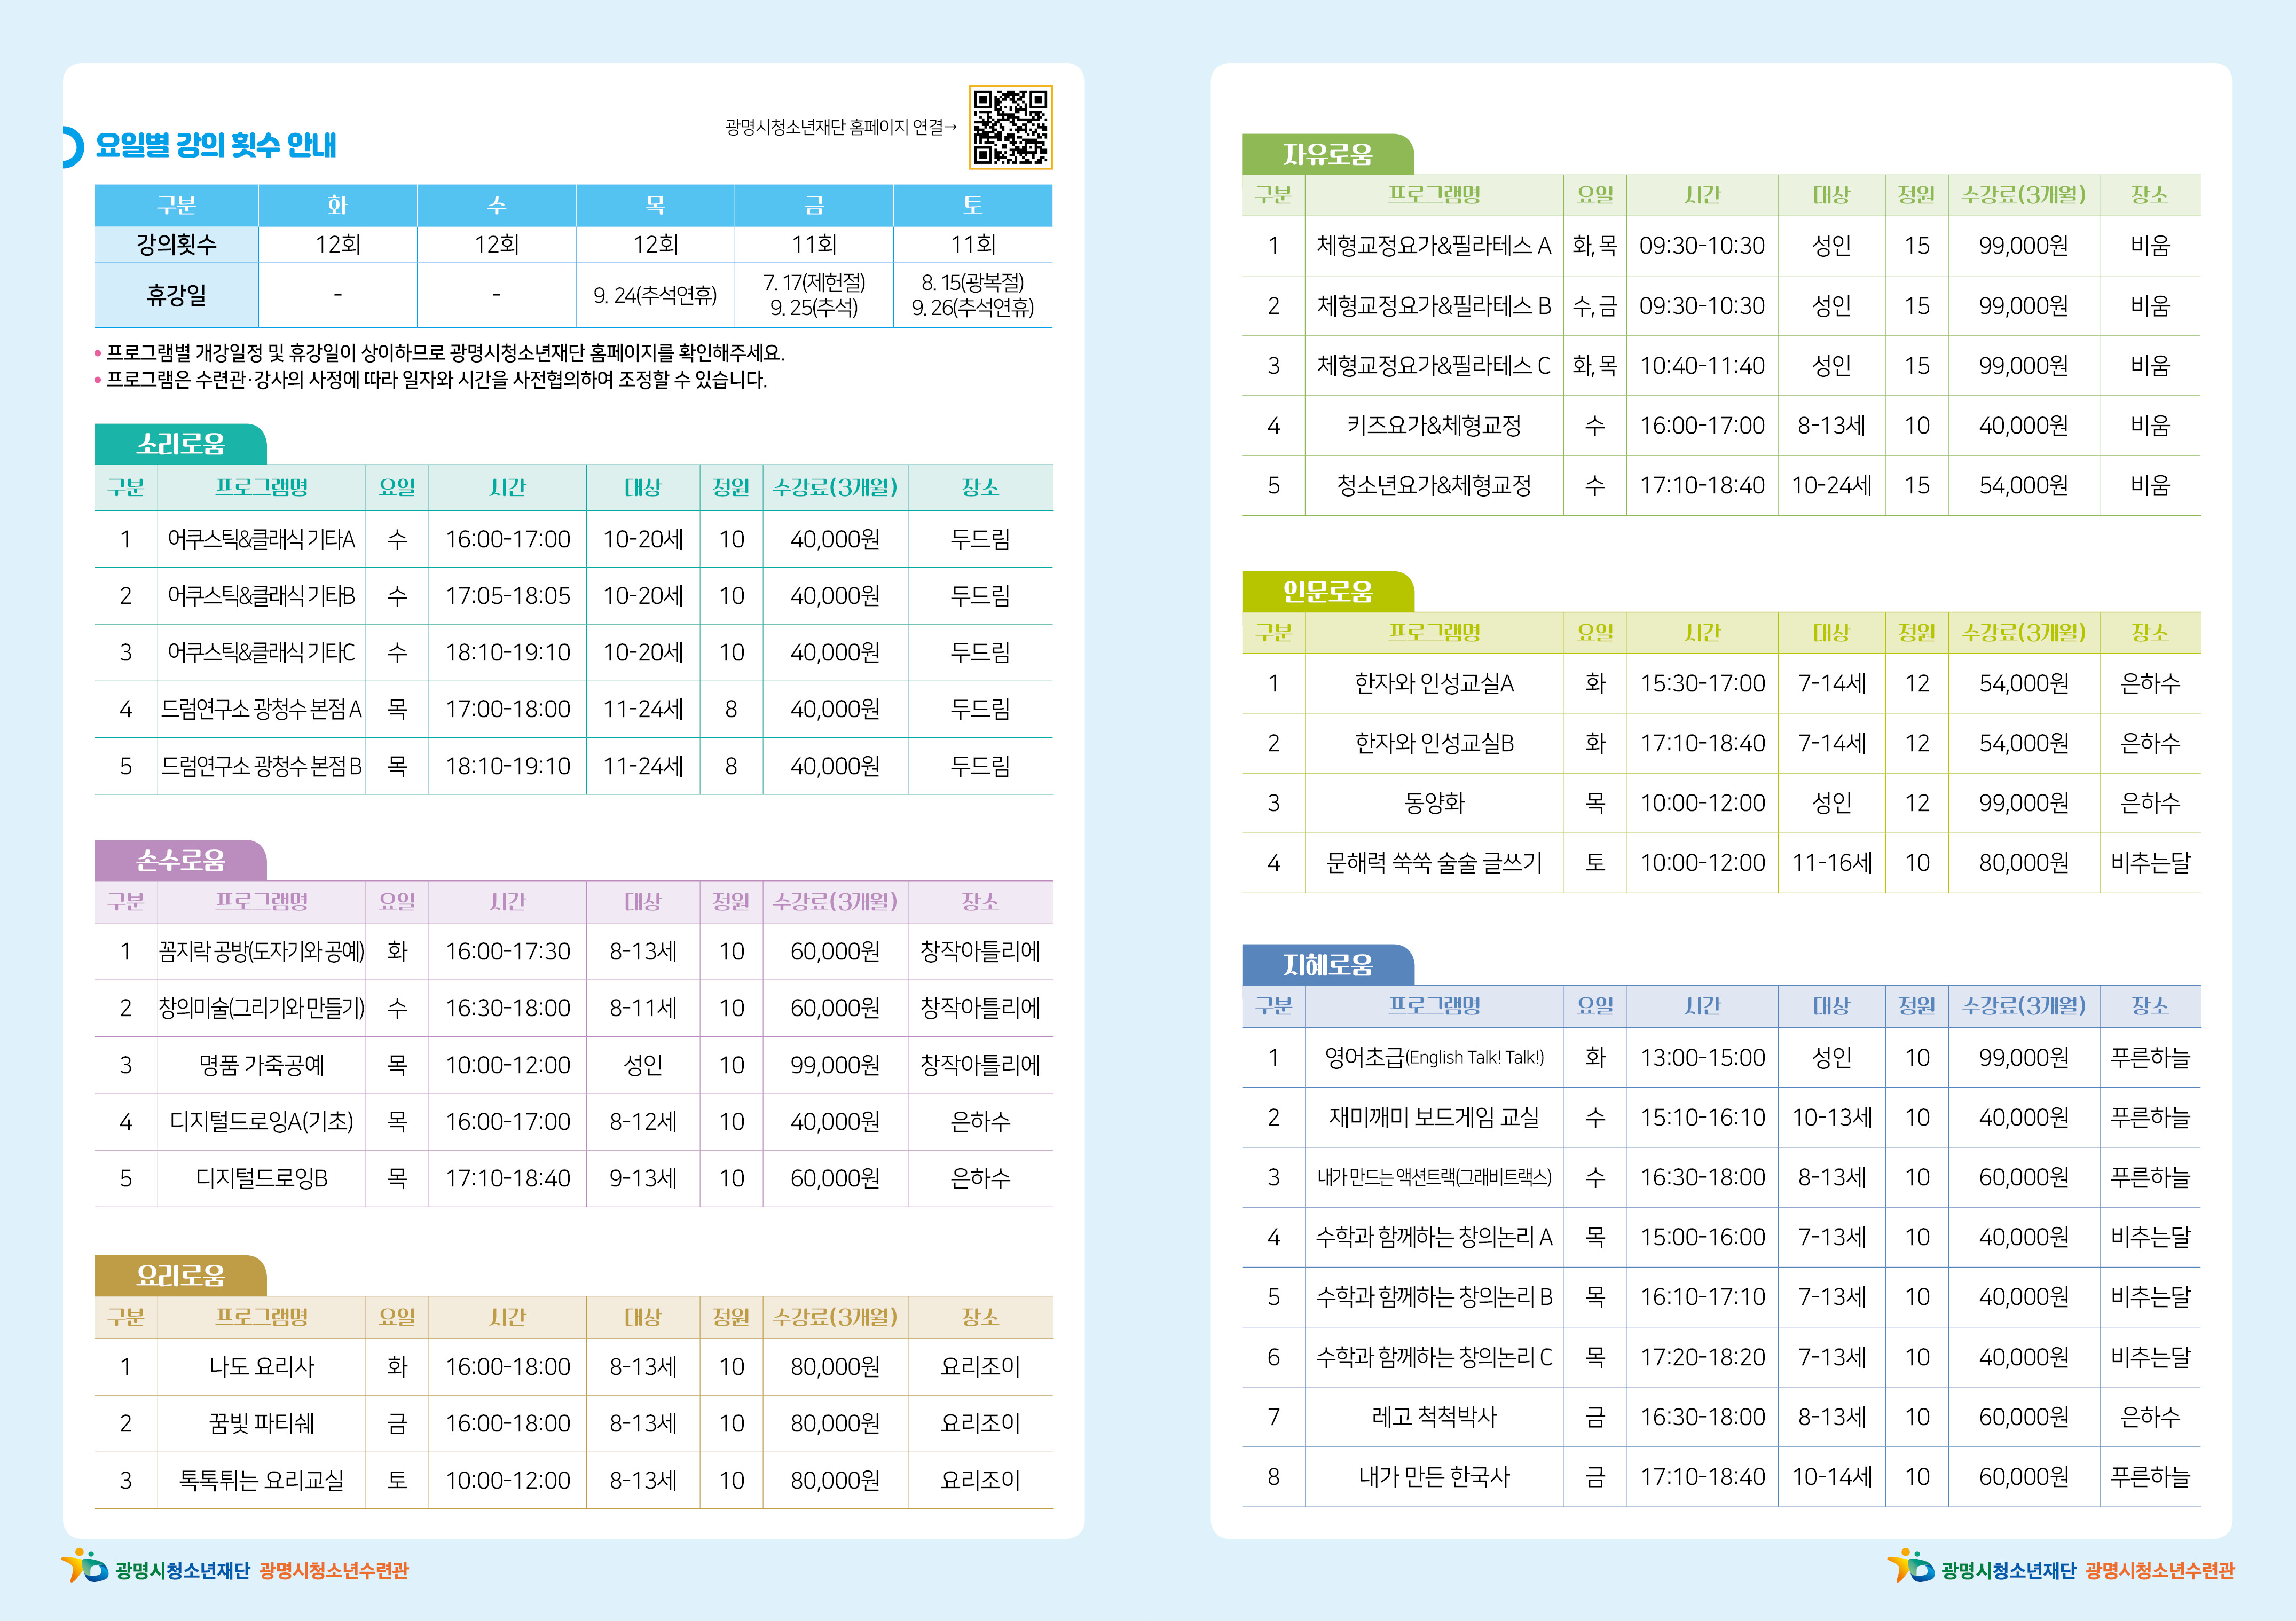The width and height of the screenshot is (2296, 1621).
Task: Click 꼼지락 공방(도자기와 공예) program name
Action: coord(262,951)
